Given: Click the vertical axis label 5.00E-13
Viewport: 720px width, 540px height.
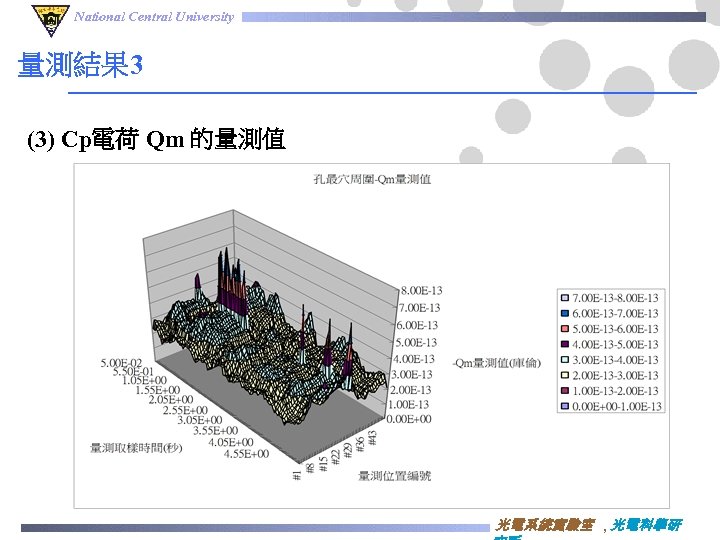Looking at the screenshot, I should [x=416, y=343].
